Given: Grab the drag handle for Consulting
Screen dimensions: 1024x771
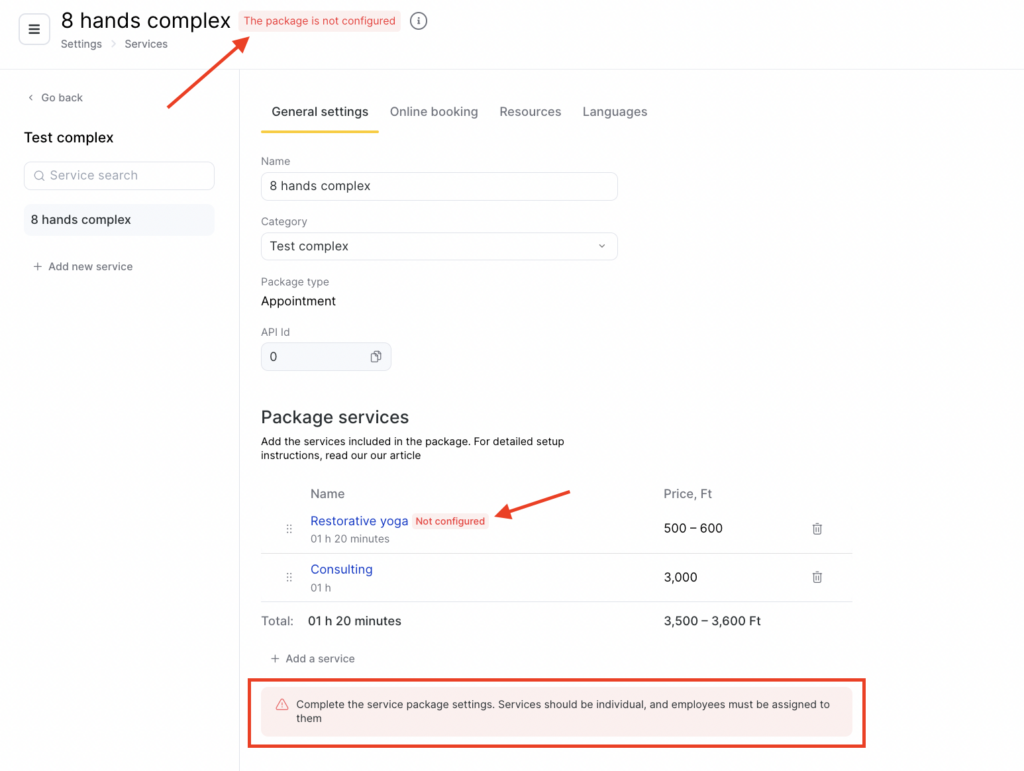Looking at the screenshot, I should coord(289,577).
